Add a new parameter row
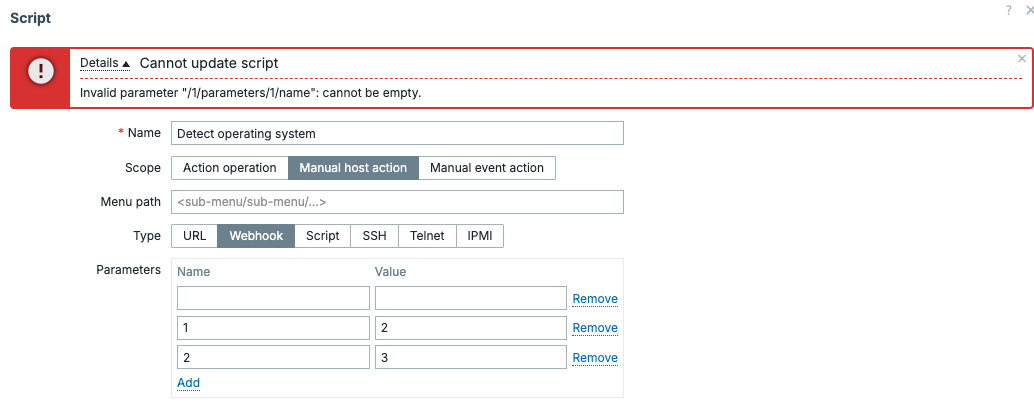Screen dimensions: 1034x405 click(x=188, y=383)
